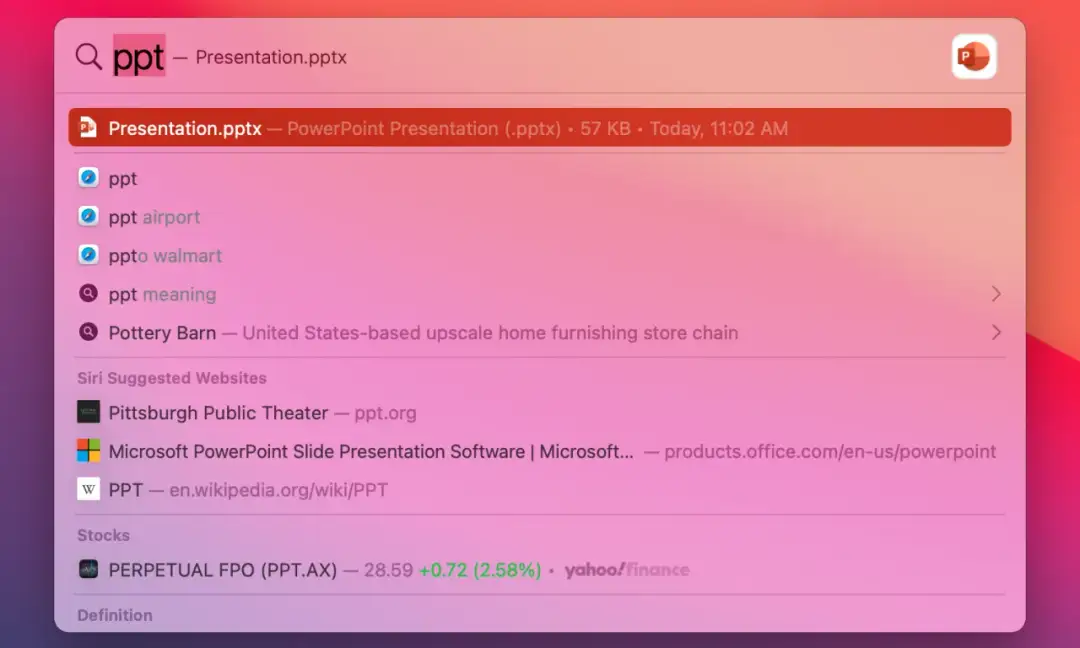Click Safari icon beside 'ppto walmart'

[89, 255]
